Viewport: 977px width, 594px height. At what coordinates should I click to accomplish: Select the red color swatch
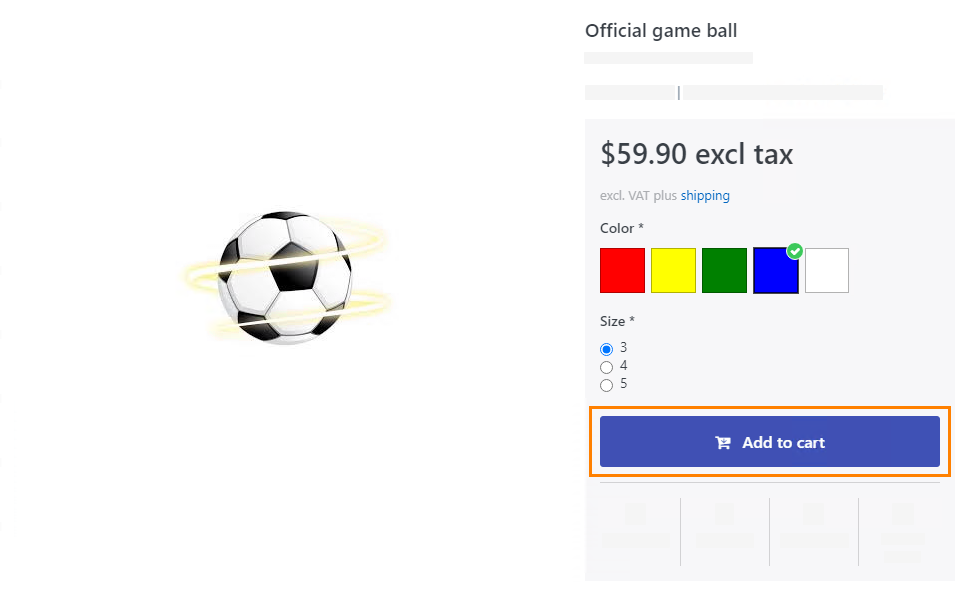622,270
